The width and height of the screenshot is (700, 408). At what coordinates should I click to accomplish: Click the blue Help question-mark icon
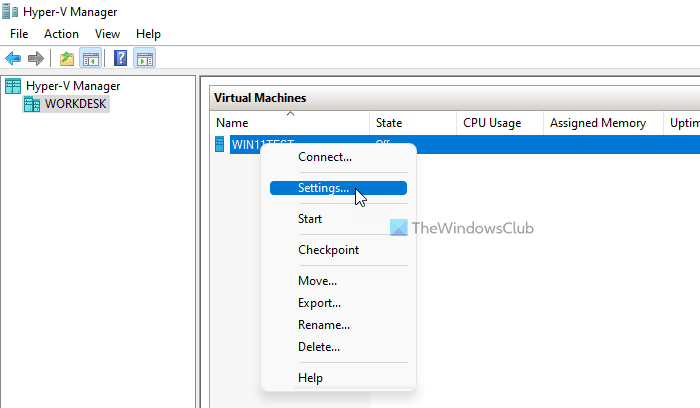[121, 58]
